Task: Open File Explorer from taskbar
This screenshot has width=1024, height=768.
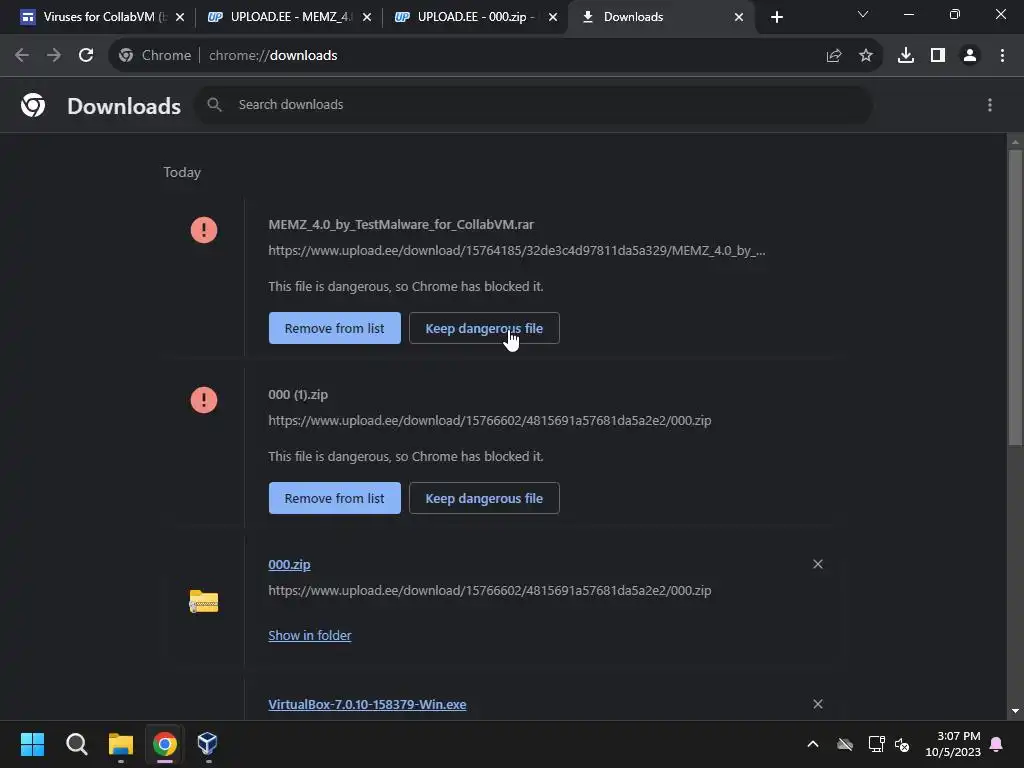Action: (121, 744)
